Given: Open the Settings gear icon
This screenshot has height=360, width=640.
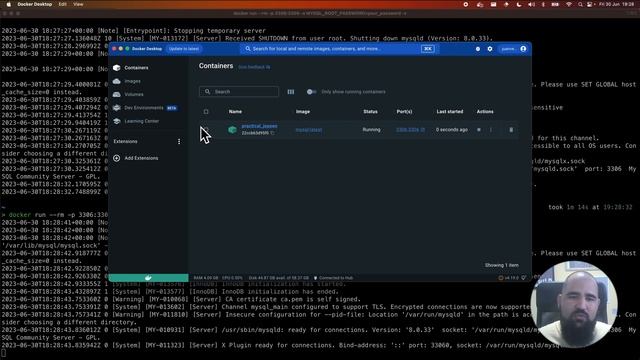Looking at the screenshot, I should click(490, 49).
